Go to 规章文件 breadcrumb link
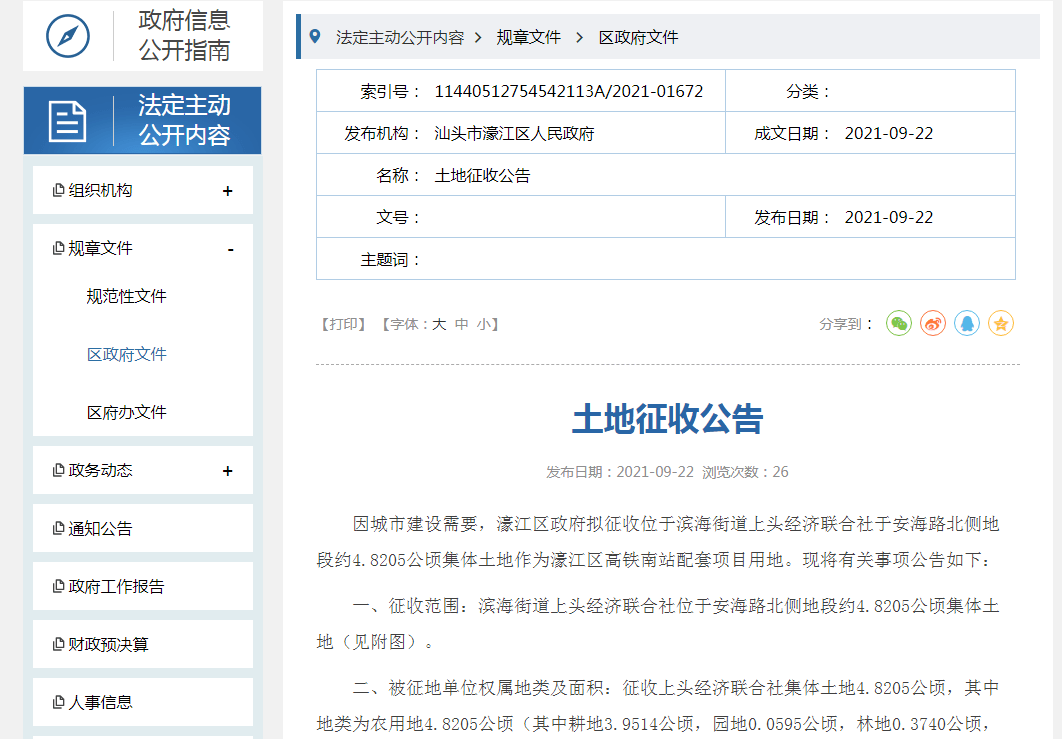1062x739 pixels. [529, 37]
